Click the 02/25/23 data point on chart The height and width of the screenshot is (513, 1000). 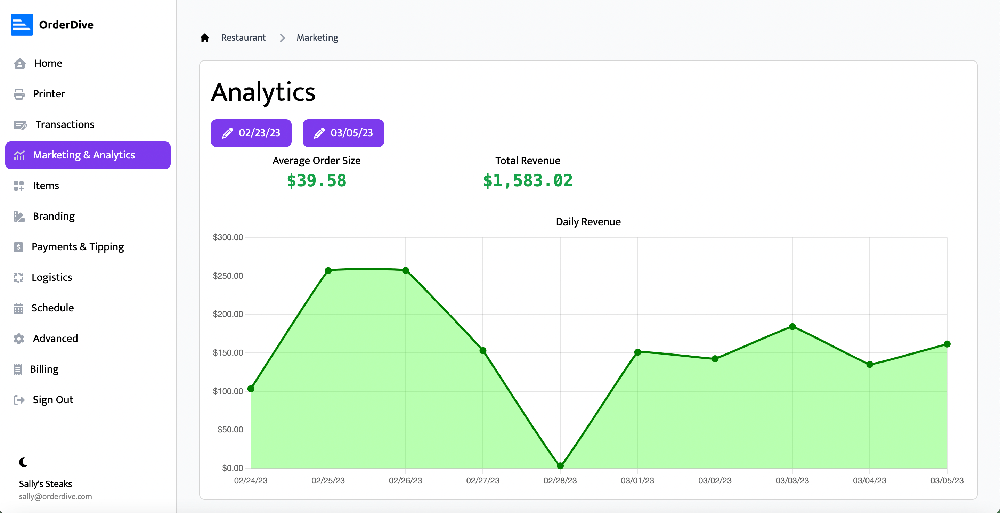(328, 271)
